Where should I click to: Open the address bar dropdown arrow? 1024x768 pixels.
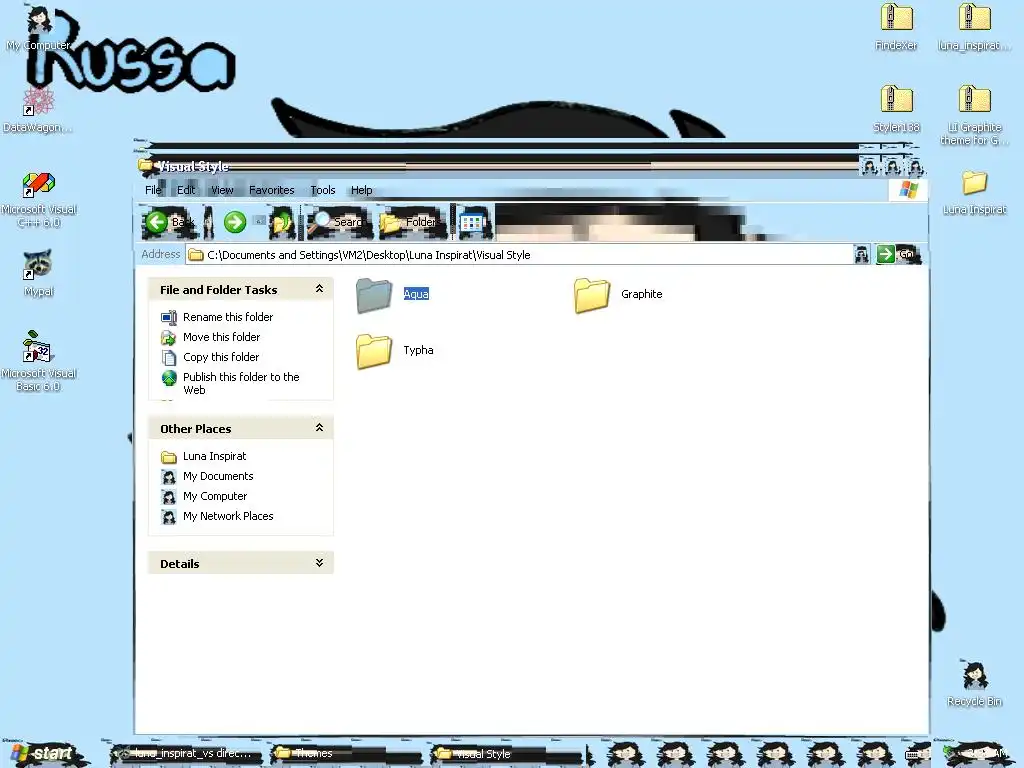862,254
